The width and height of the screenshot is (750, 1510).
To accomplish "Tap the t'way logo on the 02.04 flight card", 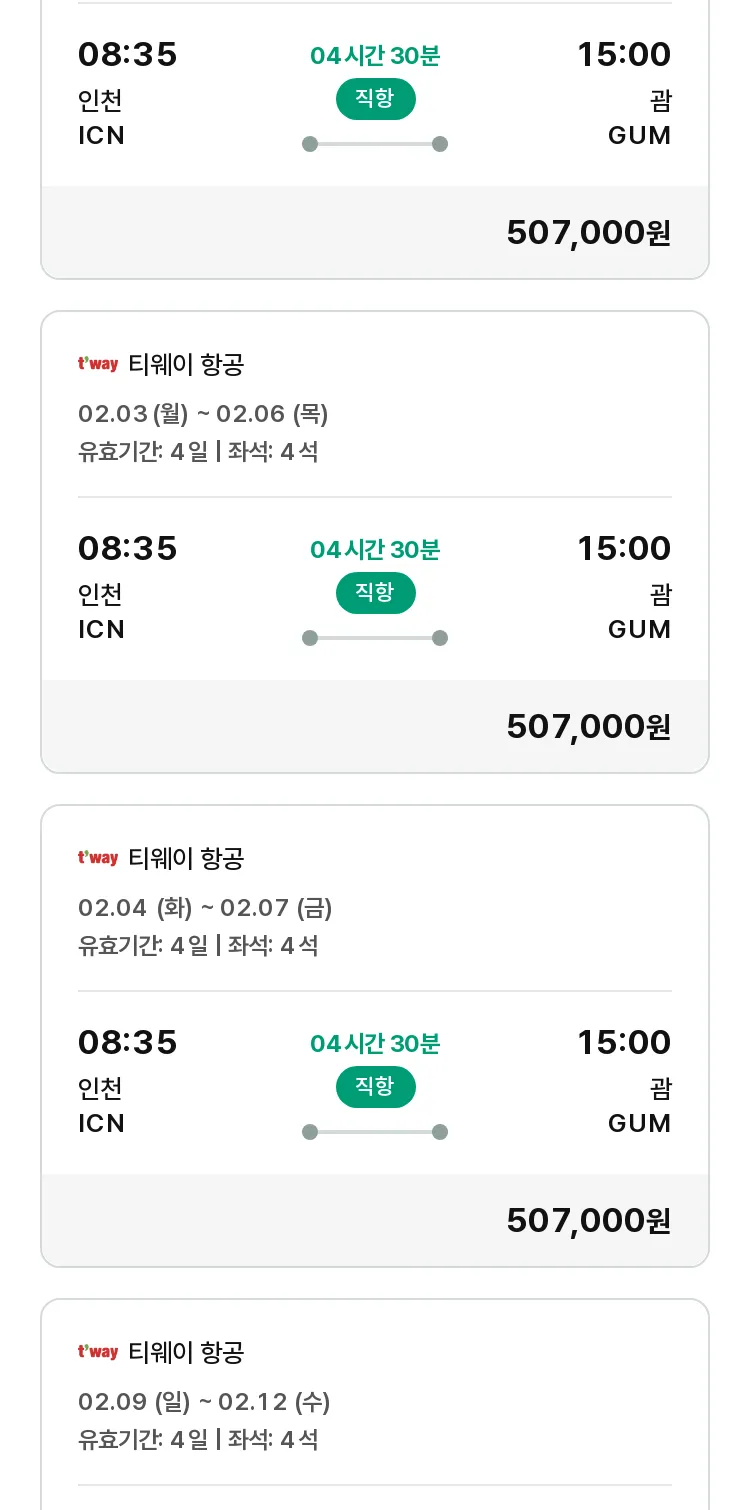I will tap(98, 859).
